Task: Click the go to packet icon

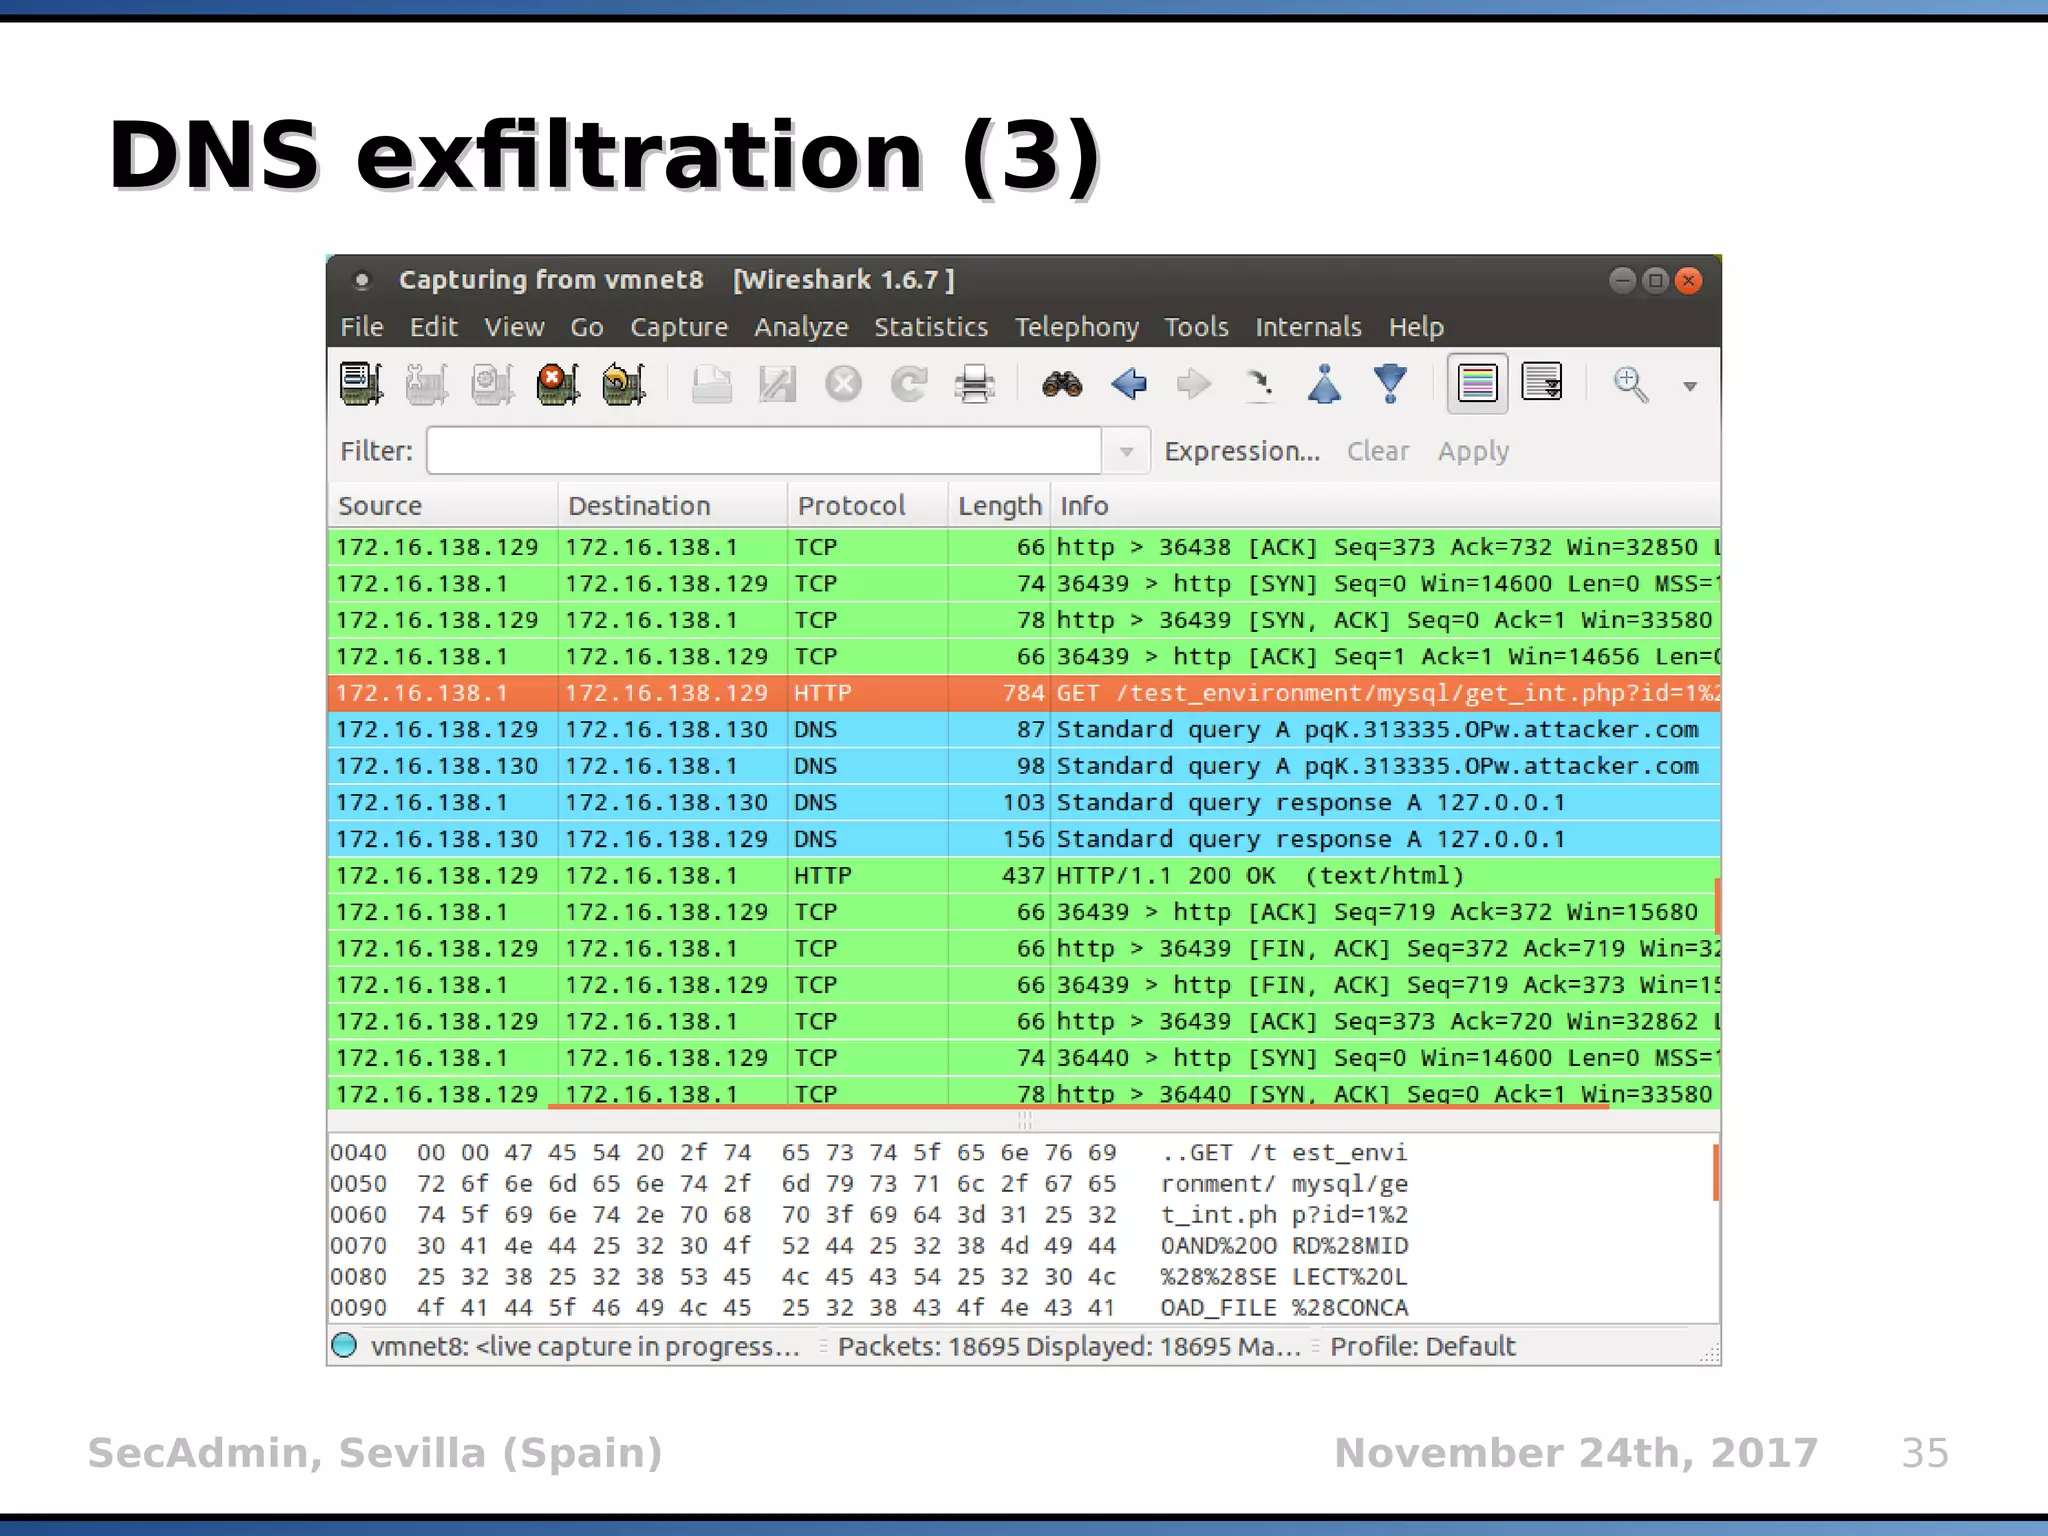Action: click(x=1259, y=383)
